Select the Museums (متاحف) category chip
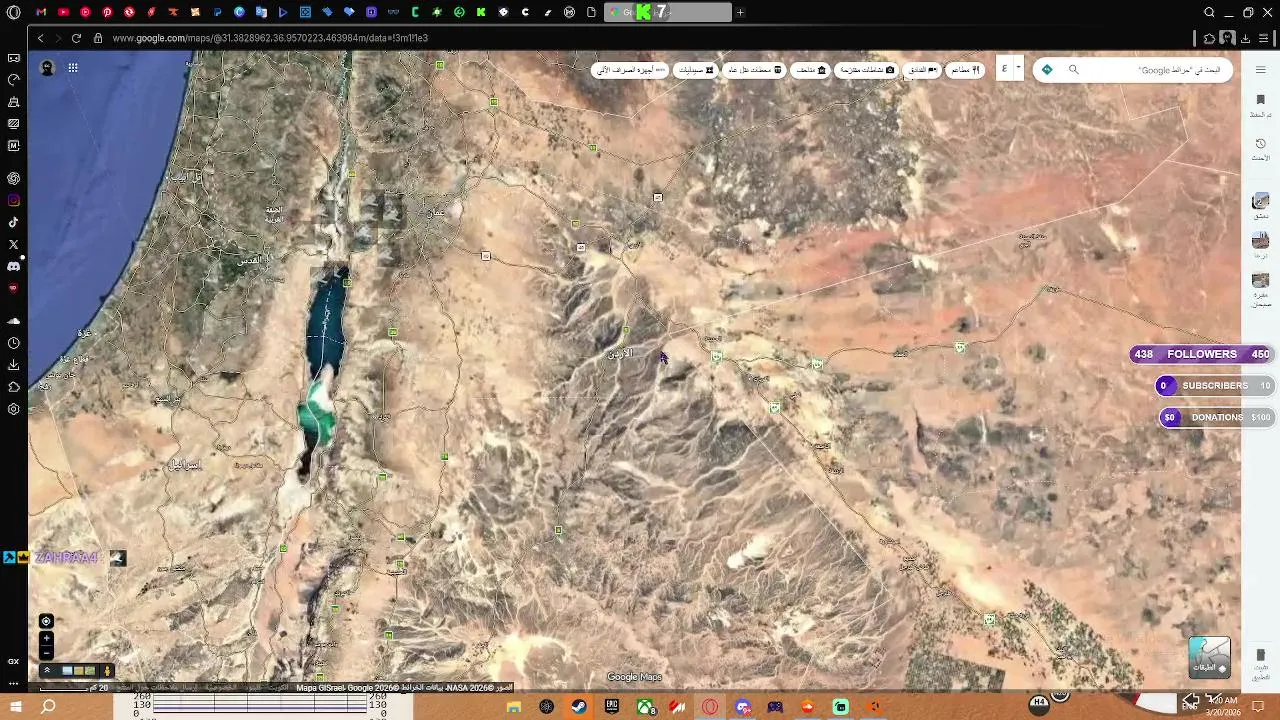The height and width of the screenshot is (720, 1280). 810,70
